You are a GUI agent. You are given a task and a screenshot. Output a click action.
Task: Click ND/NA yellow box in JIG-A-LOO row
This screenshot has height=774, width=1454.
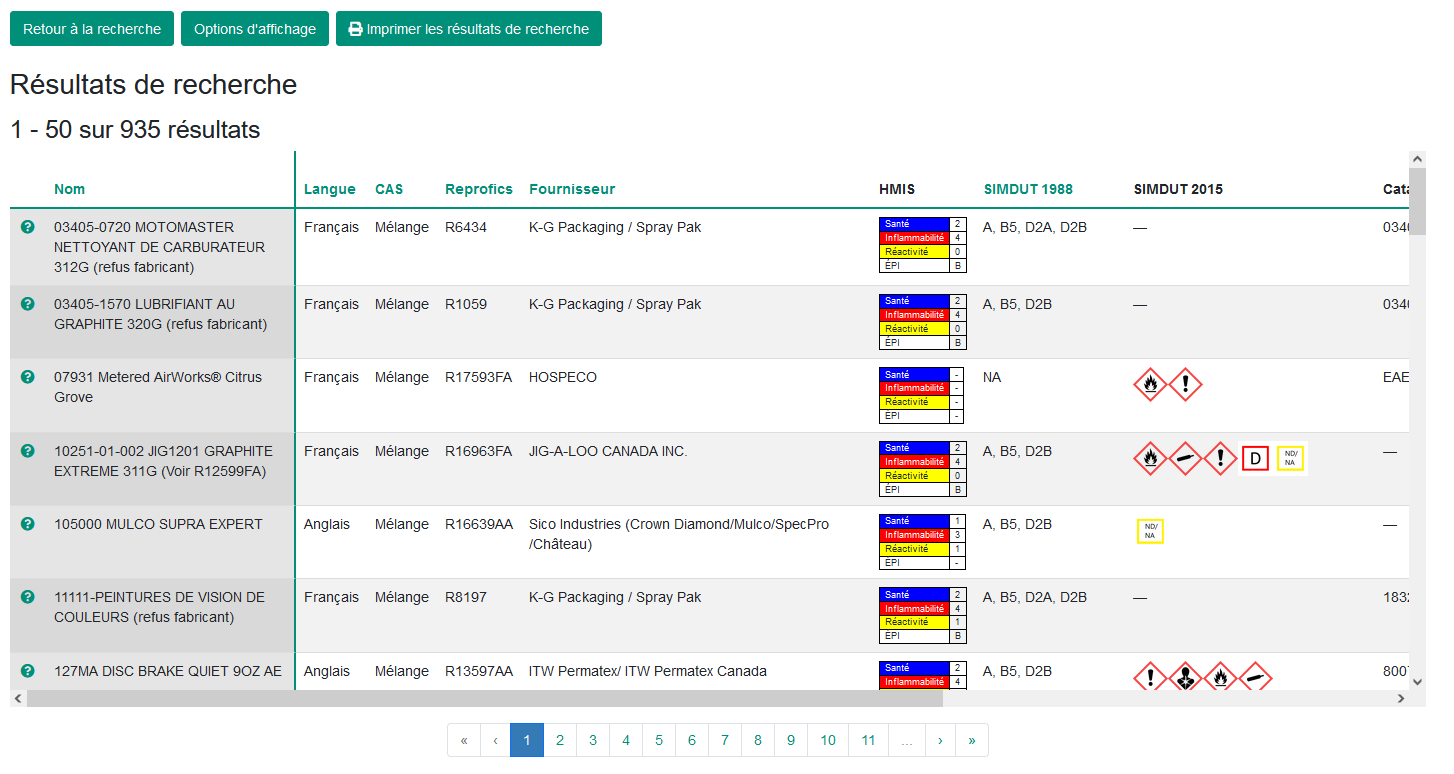click(1290, 458)
